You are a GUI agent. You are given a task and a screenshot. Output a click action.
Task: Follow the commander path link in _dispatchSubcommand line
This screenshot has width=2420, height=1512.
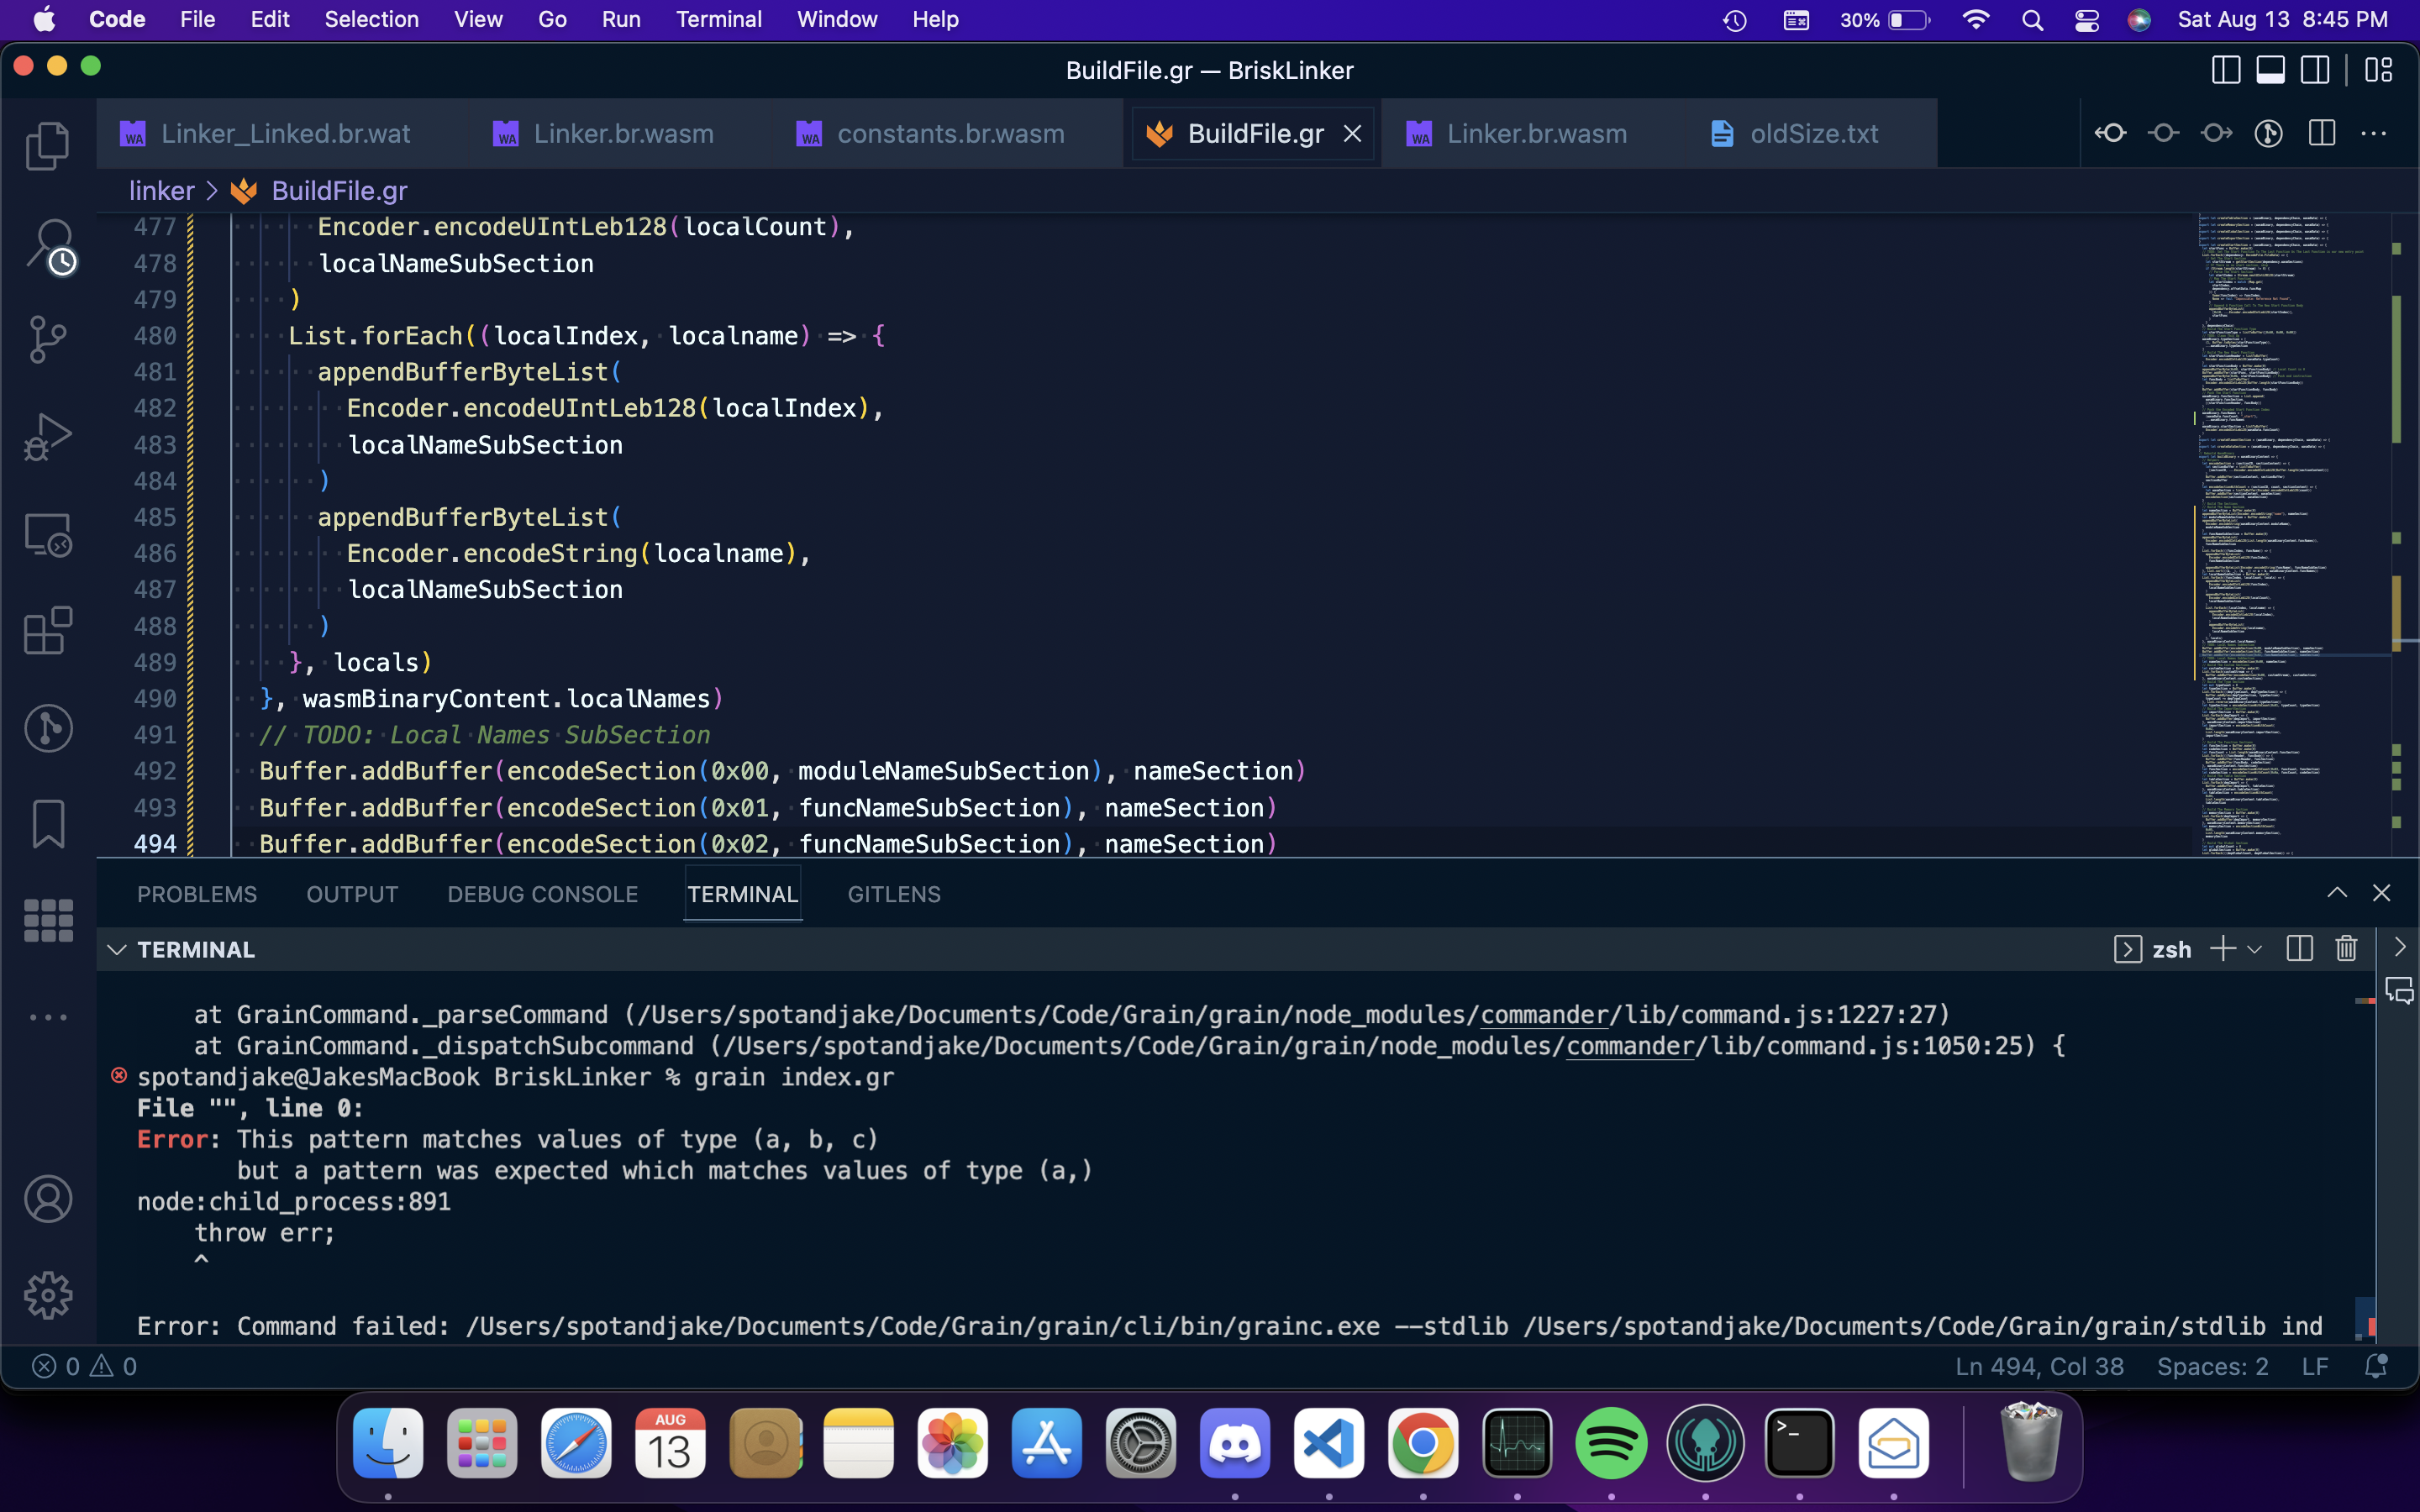[1630, 1045]
